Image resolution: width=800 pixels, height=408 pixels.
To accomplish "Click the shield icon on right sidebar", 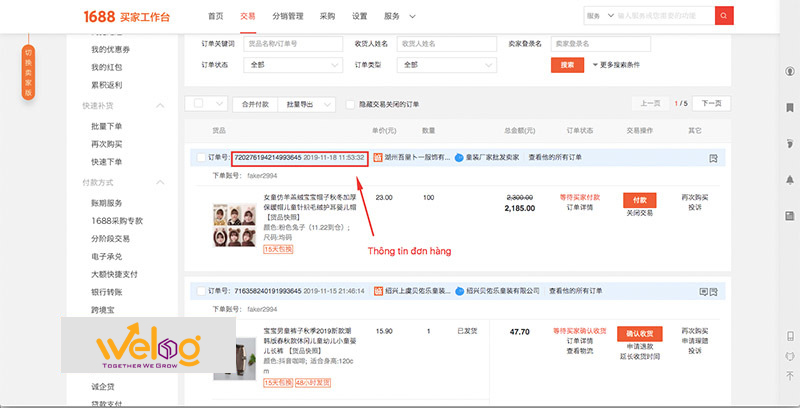I will pos(790,356).
